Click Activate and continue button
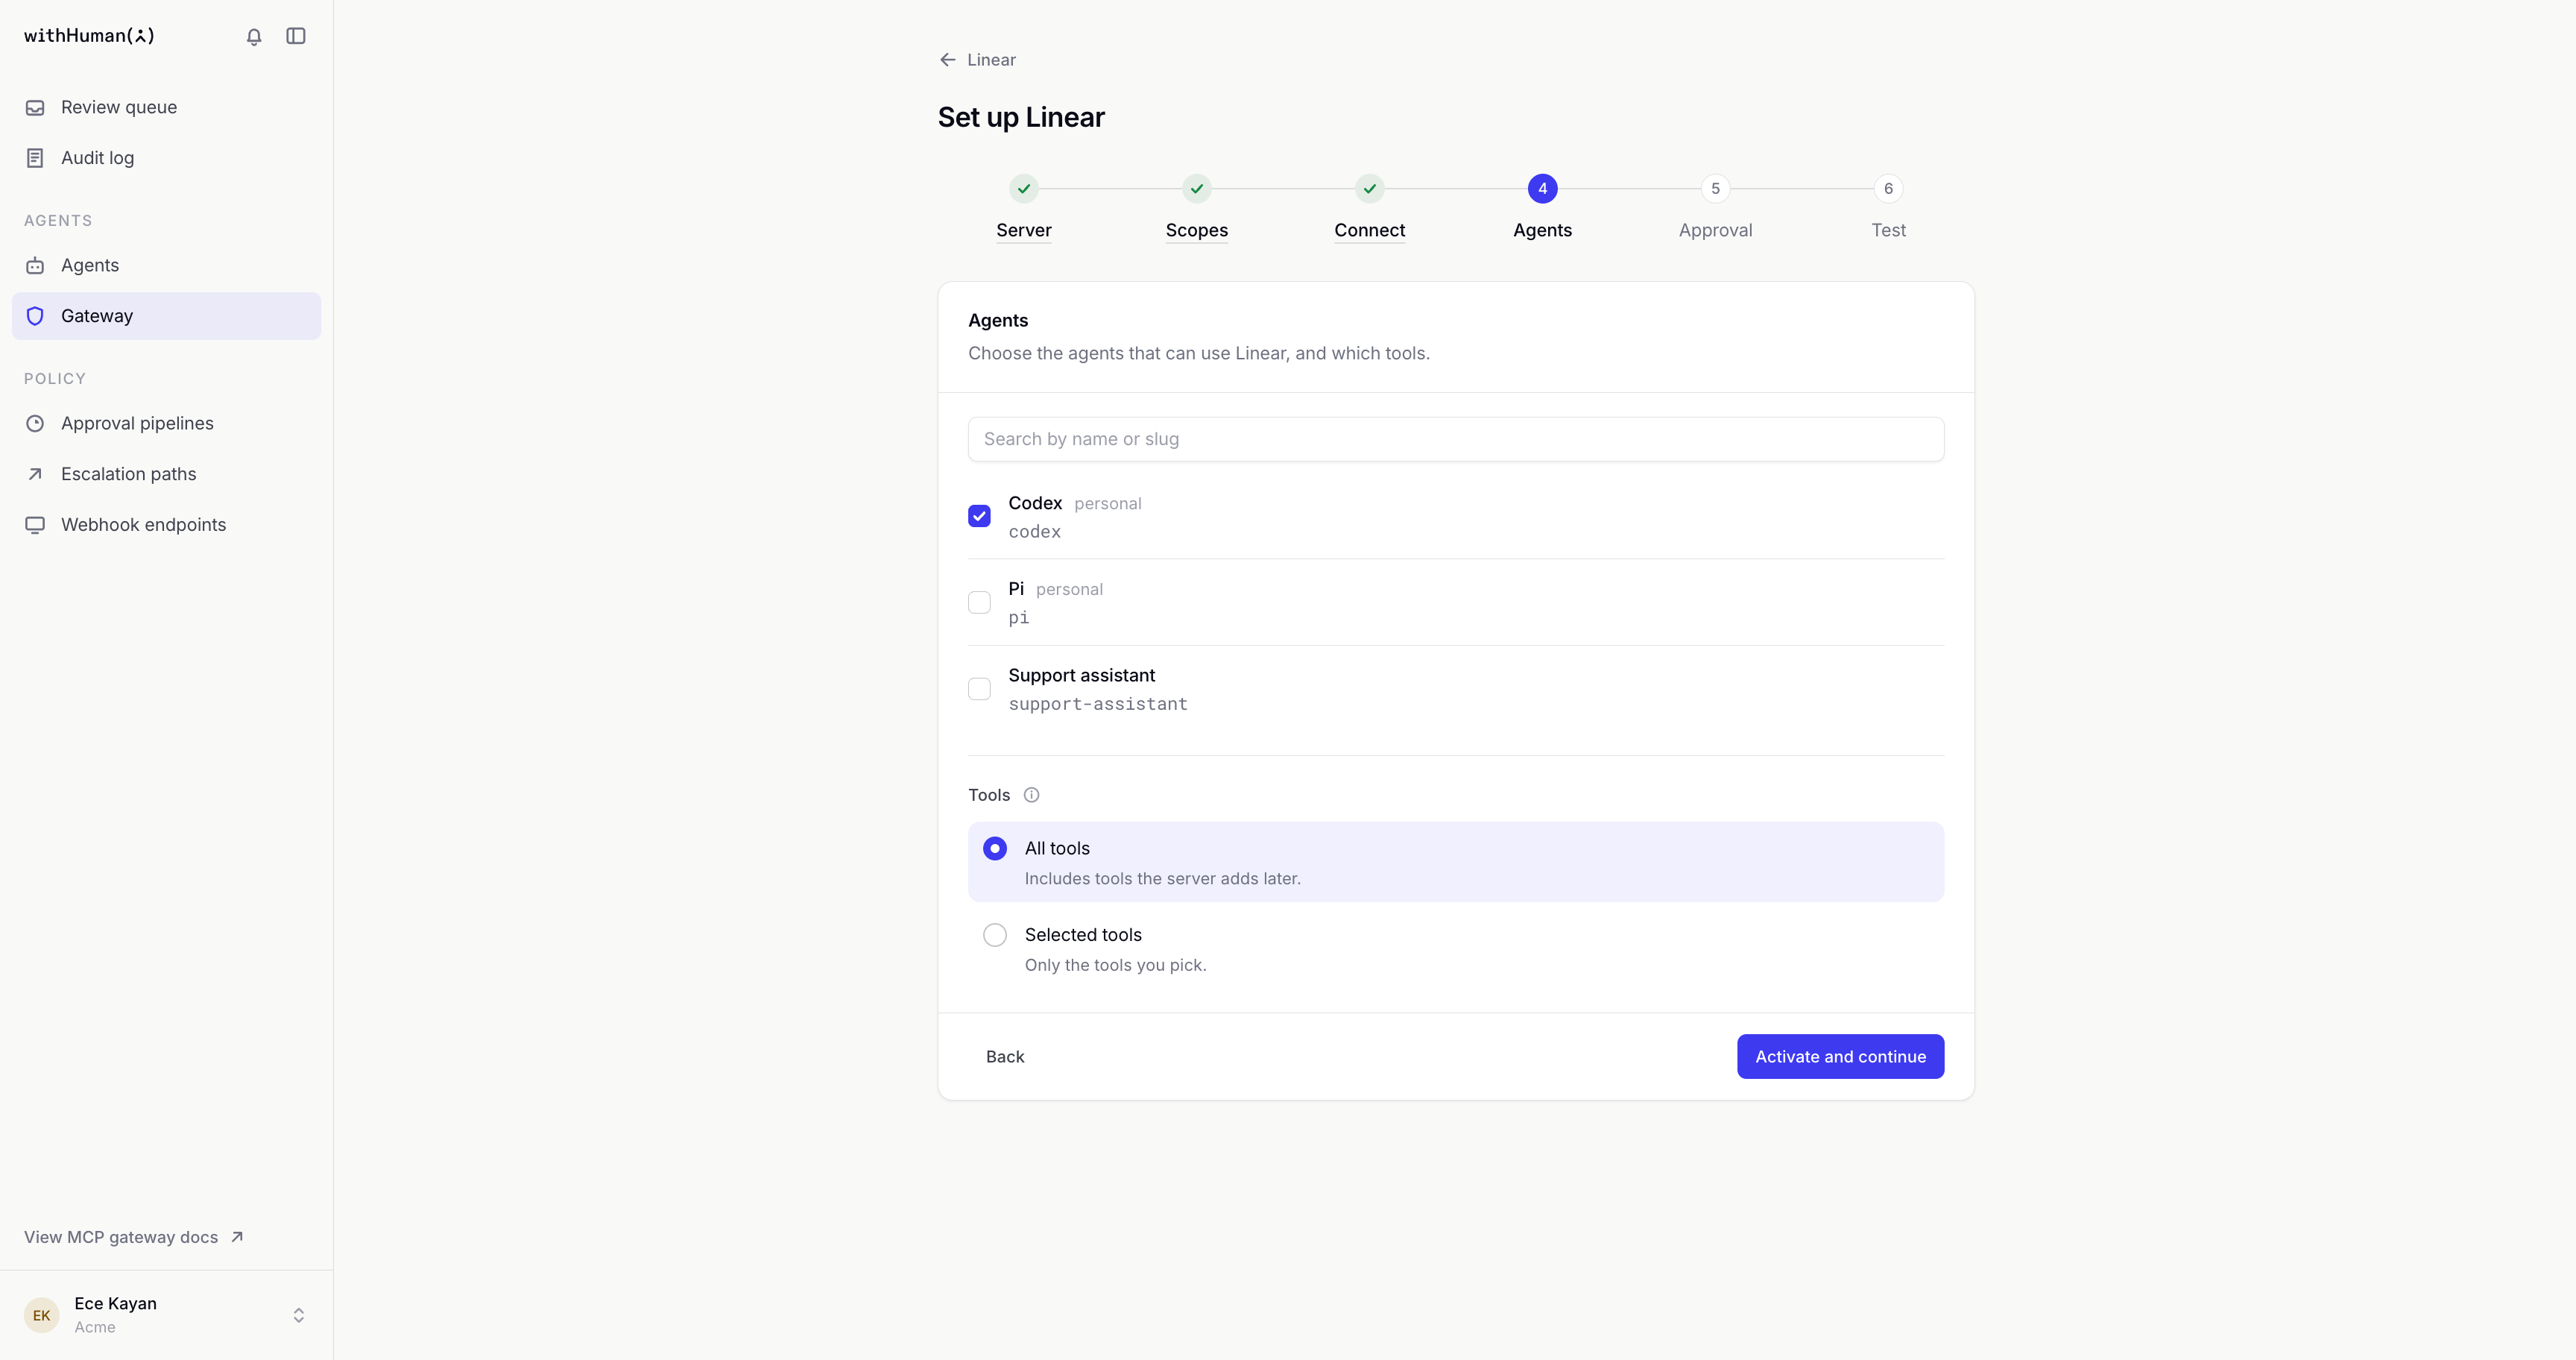Viewport: 2576px width, 1360px height. tap(1841, 1057)
